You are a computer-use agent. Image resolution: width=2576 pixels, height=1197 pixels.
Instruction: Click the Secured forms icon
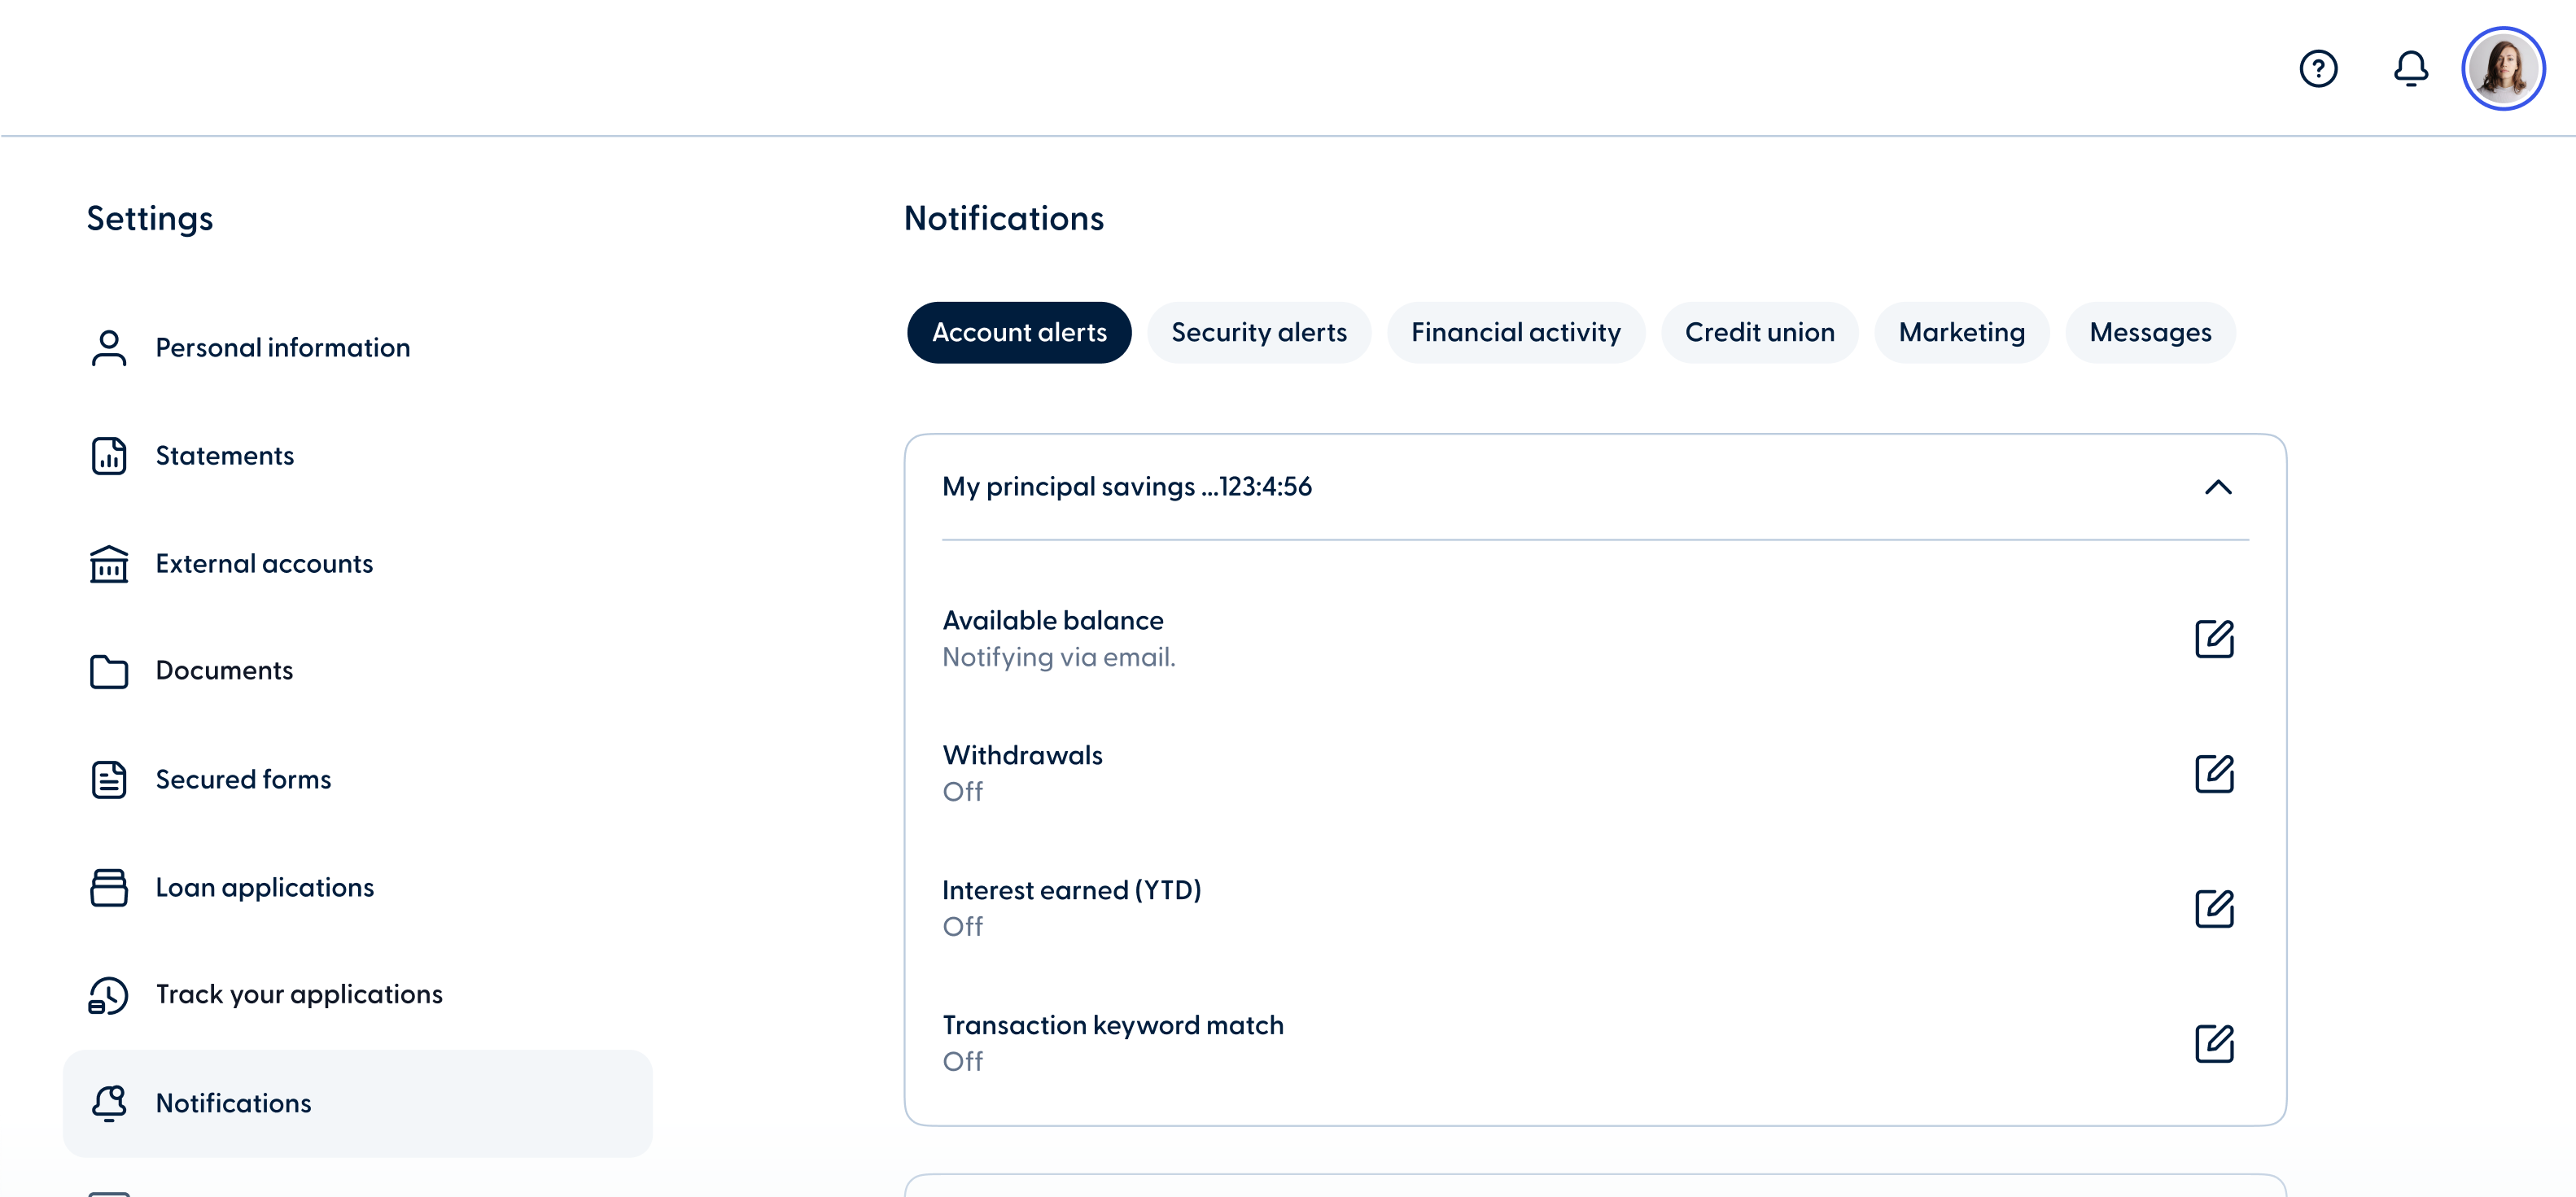tap(108, 780)
